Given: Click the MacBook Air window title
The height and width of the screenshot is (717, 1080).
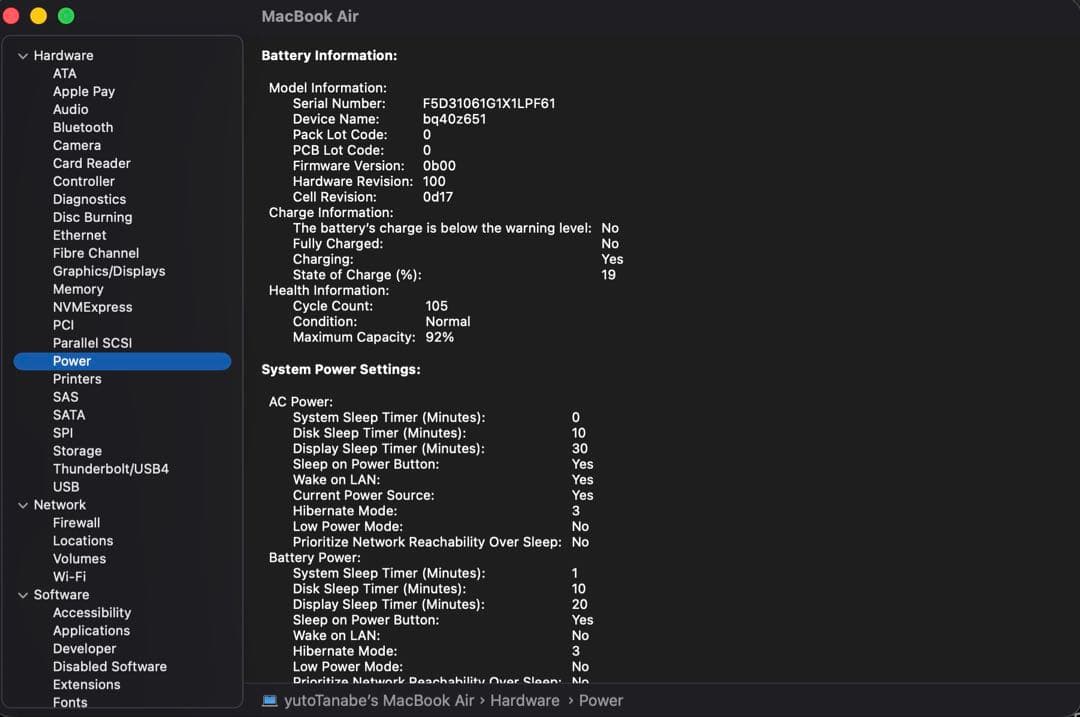Looking at the screenshot, I should click(x=310, y=17).
